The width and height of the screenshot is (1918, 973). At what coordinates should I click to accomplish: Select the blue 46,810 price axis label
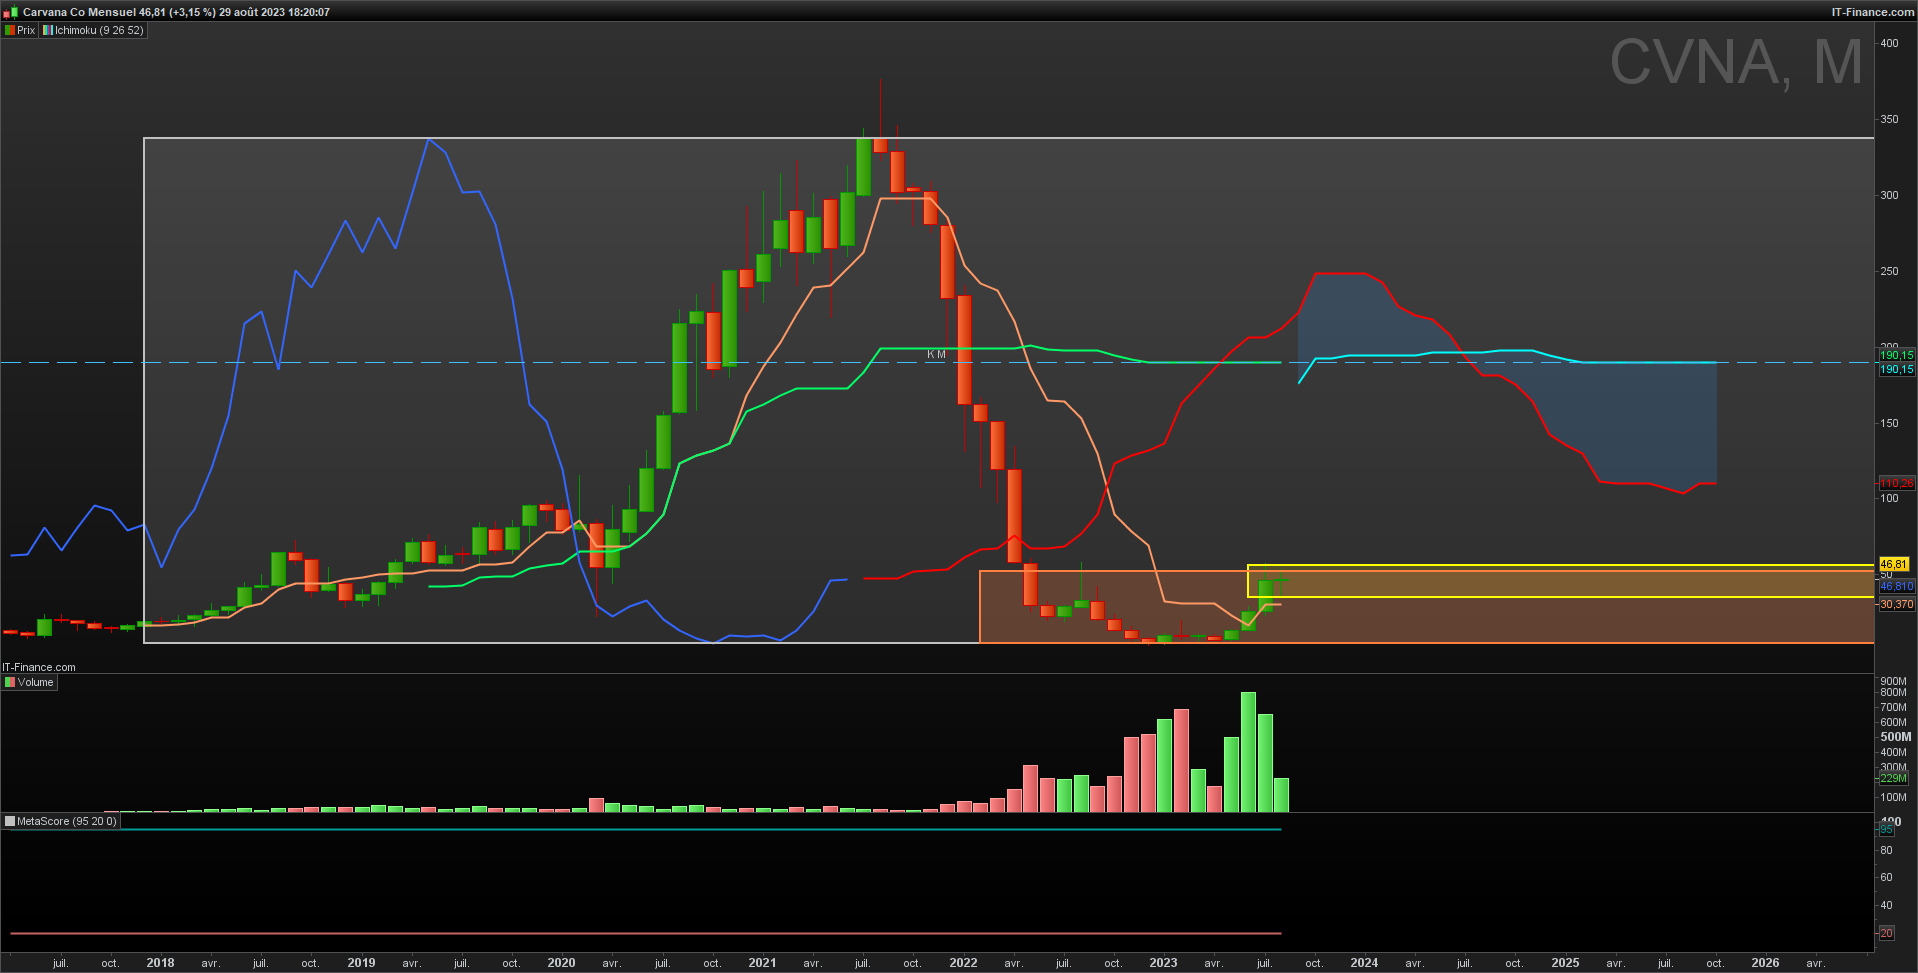1896,586
